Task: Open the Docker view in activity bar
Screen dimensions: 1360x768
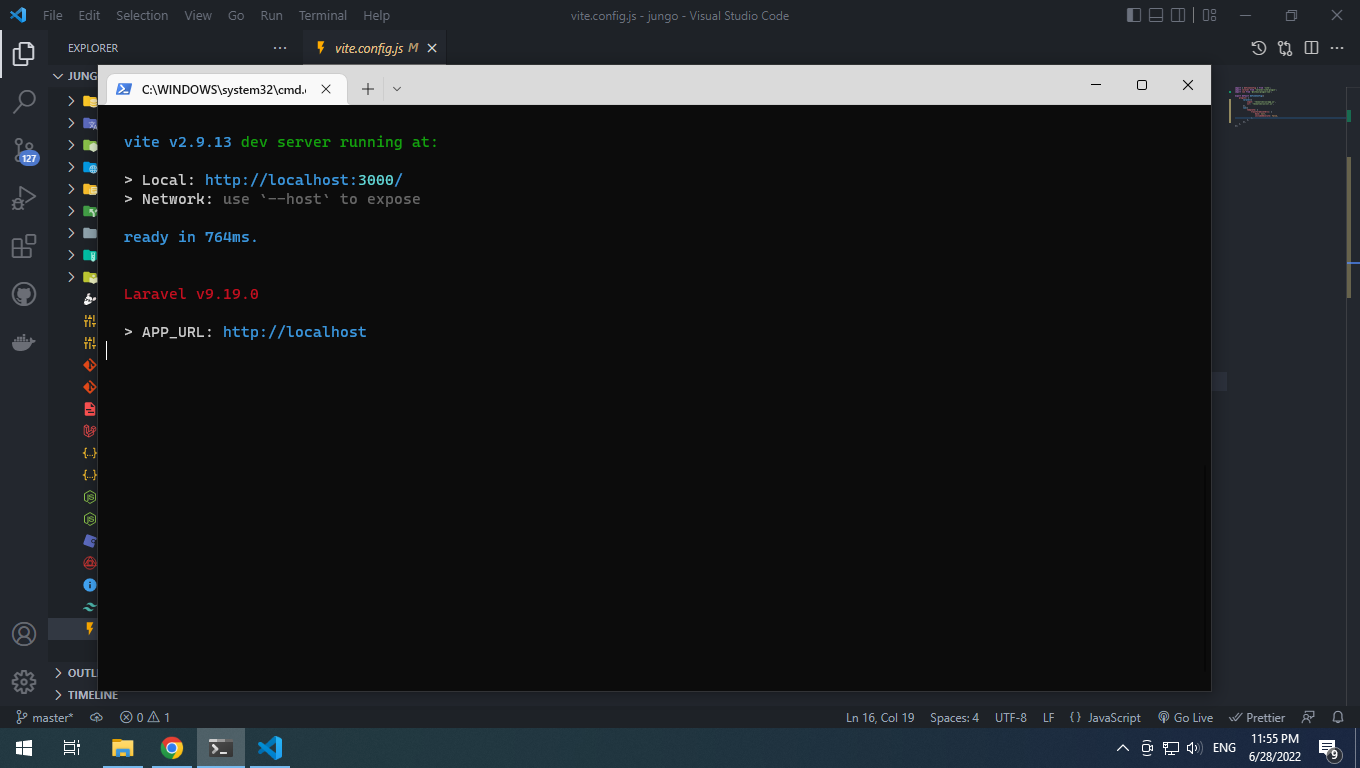Action: click(x=24, y=343)
